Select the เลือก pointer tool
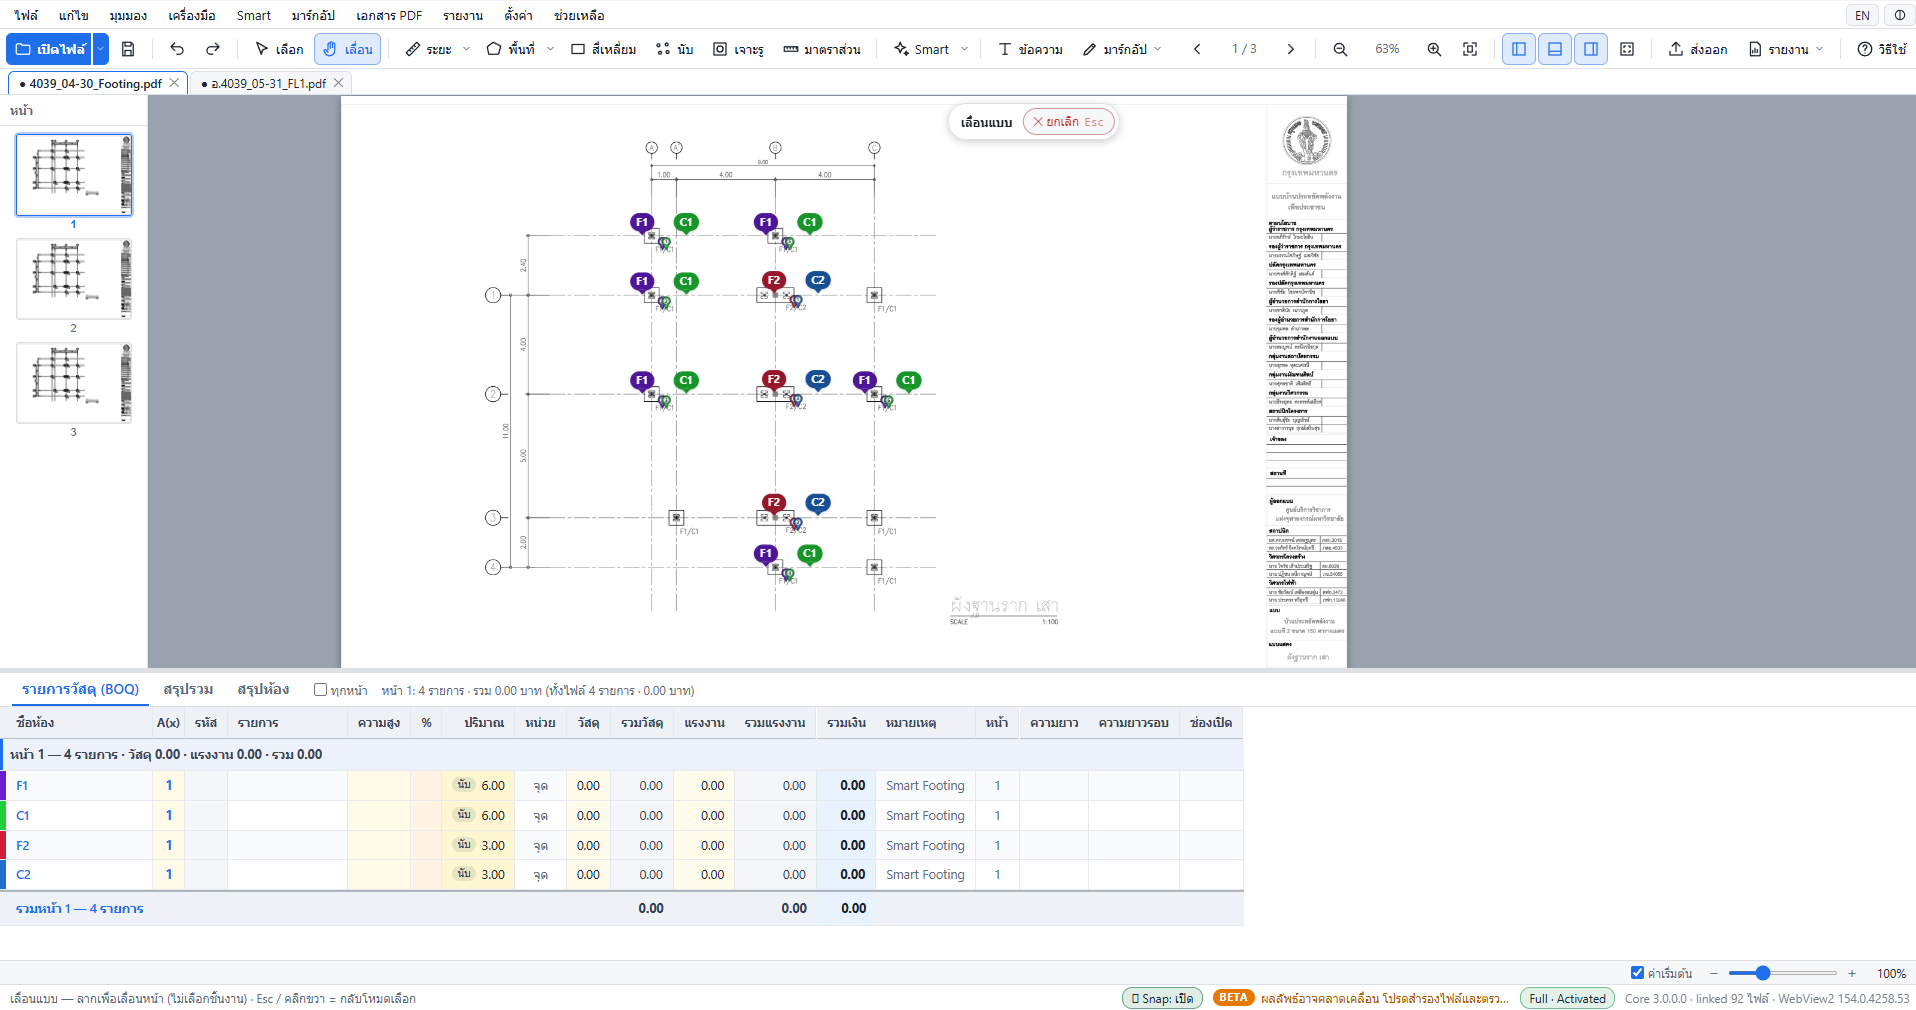Image resolution: width=1916 pixels, height=1010 pixels. tap(279, 49)
